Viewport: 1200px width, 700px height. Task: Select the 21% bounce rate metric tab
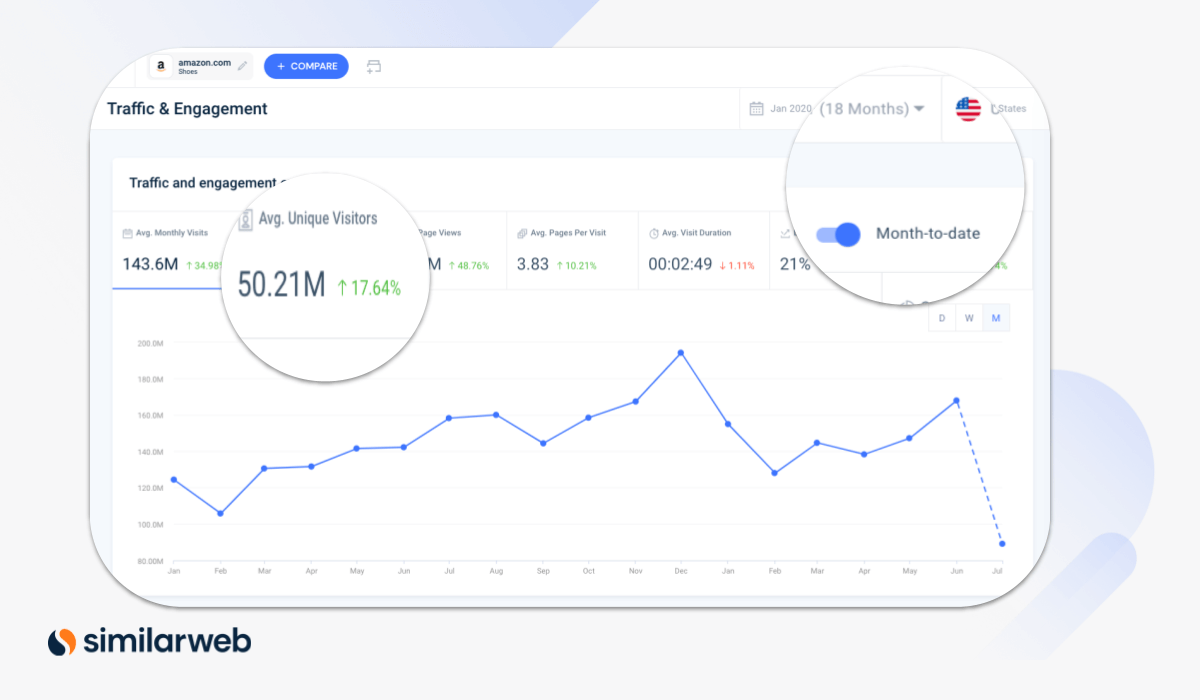click(x=797, y=250)
